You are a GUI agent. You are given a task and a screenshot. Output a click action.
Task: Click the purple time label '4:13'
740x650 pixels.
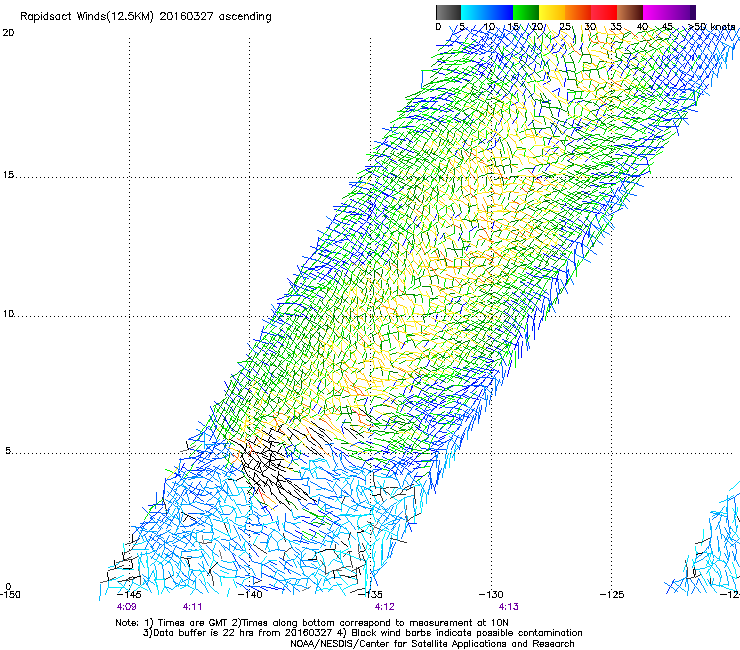tap(509, 607)
